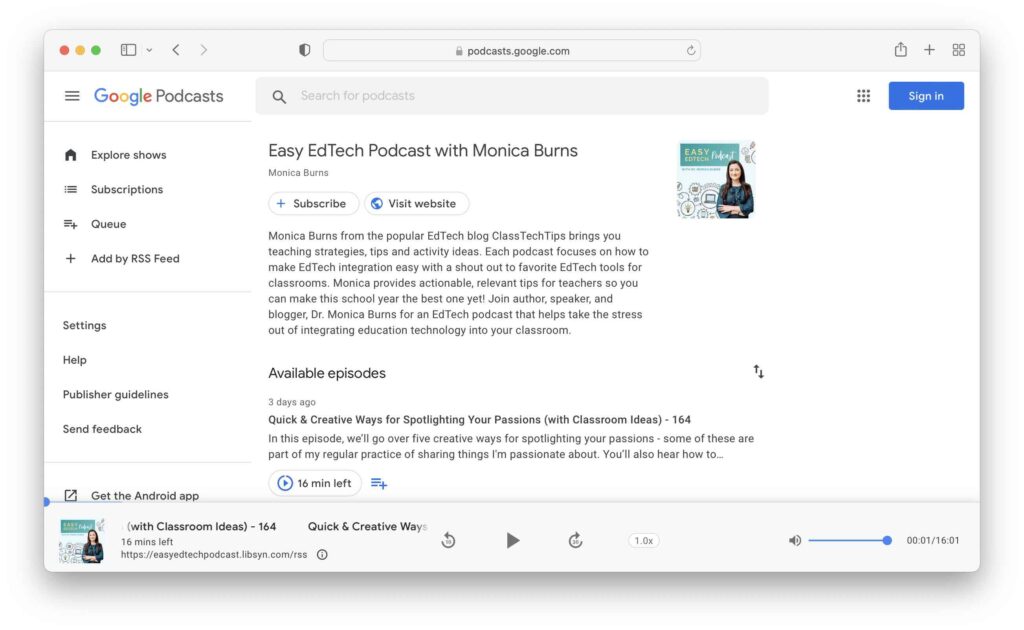Click the 16 mins left player text
Screen dimensions: 1024x630
tap(147, 542)
